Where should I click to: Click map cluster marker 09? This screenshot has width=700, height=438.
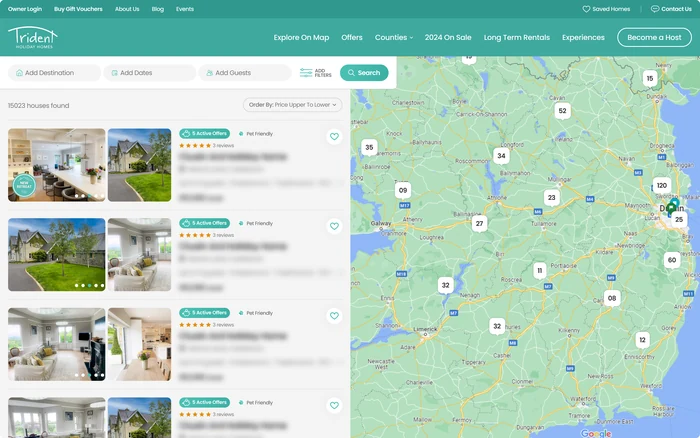tap(403, 190)
